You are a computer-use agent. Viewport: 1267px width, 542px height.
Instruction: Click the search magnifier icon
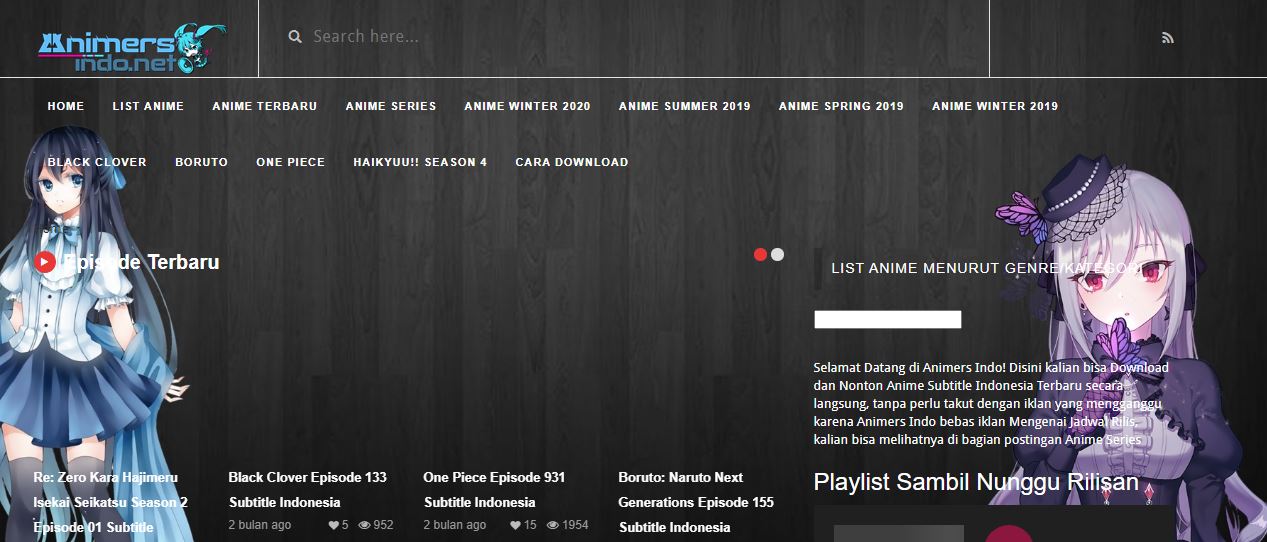coord(295,37)
